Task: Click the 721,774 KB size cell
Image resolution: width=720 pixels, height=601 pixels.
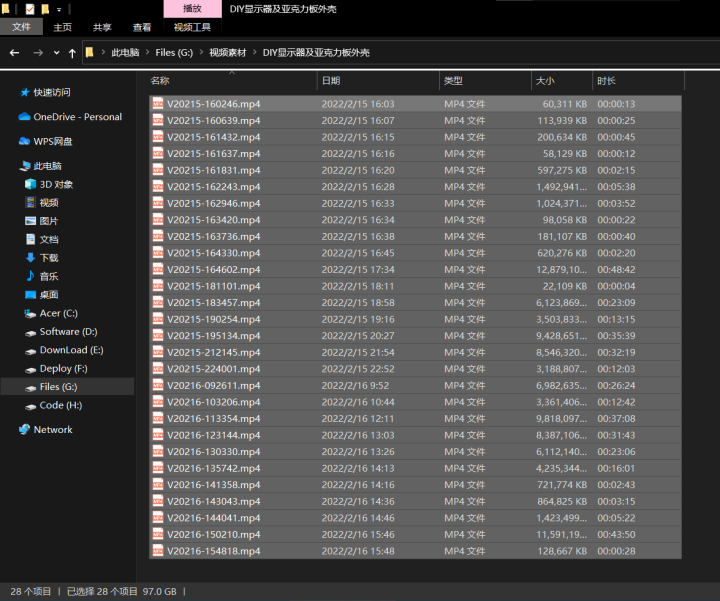Action: (562, 485)
